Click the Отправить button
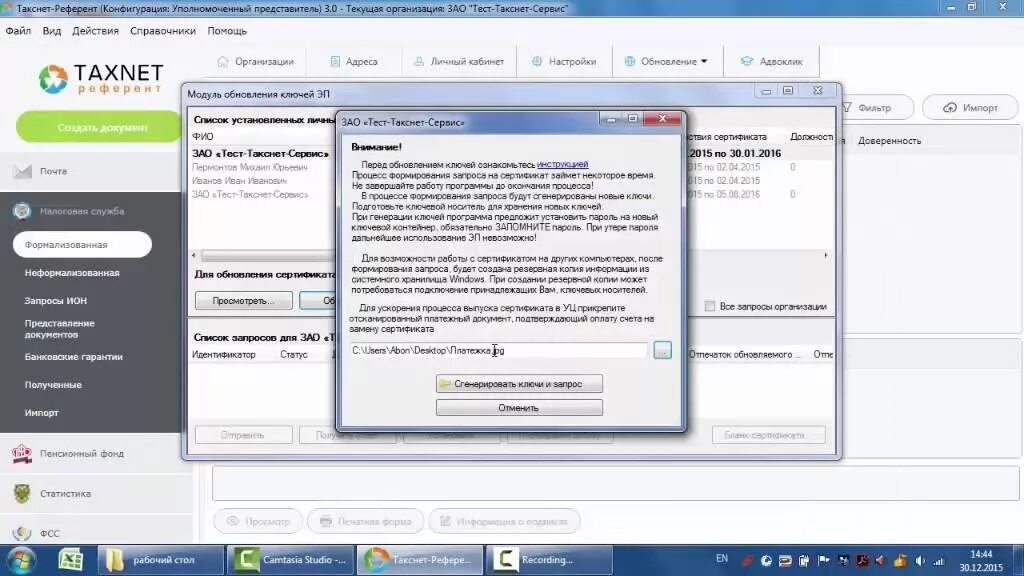This screenshot has height=576, width=1024. 243,435
